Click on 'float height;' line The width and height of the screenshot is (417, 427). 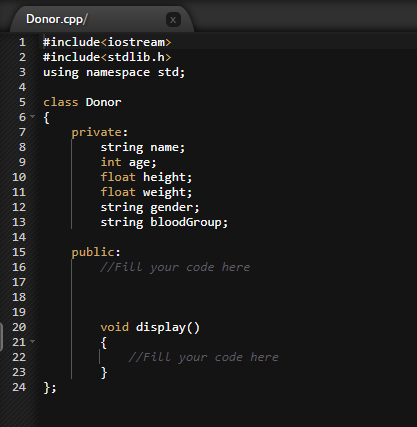click(x=146, y=177)
